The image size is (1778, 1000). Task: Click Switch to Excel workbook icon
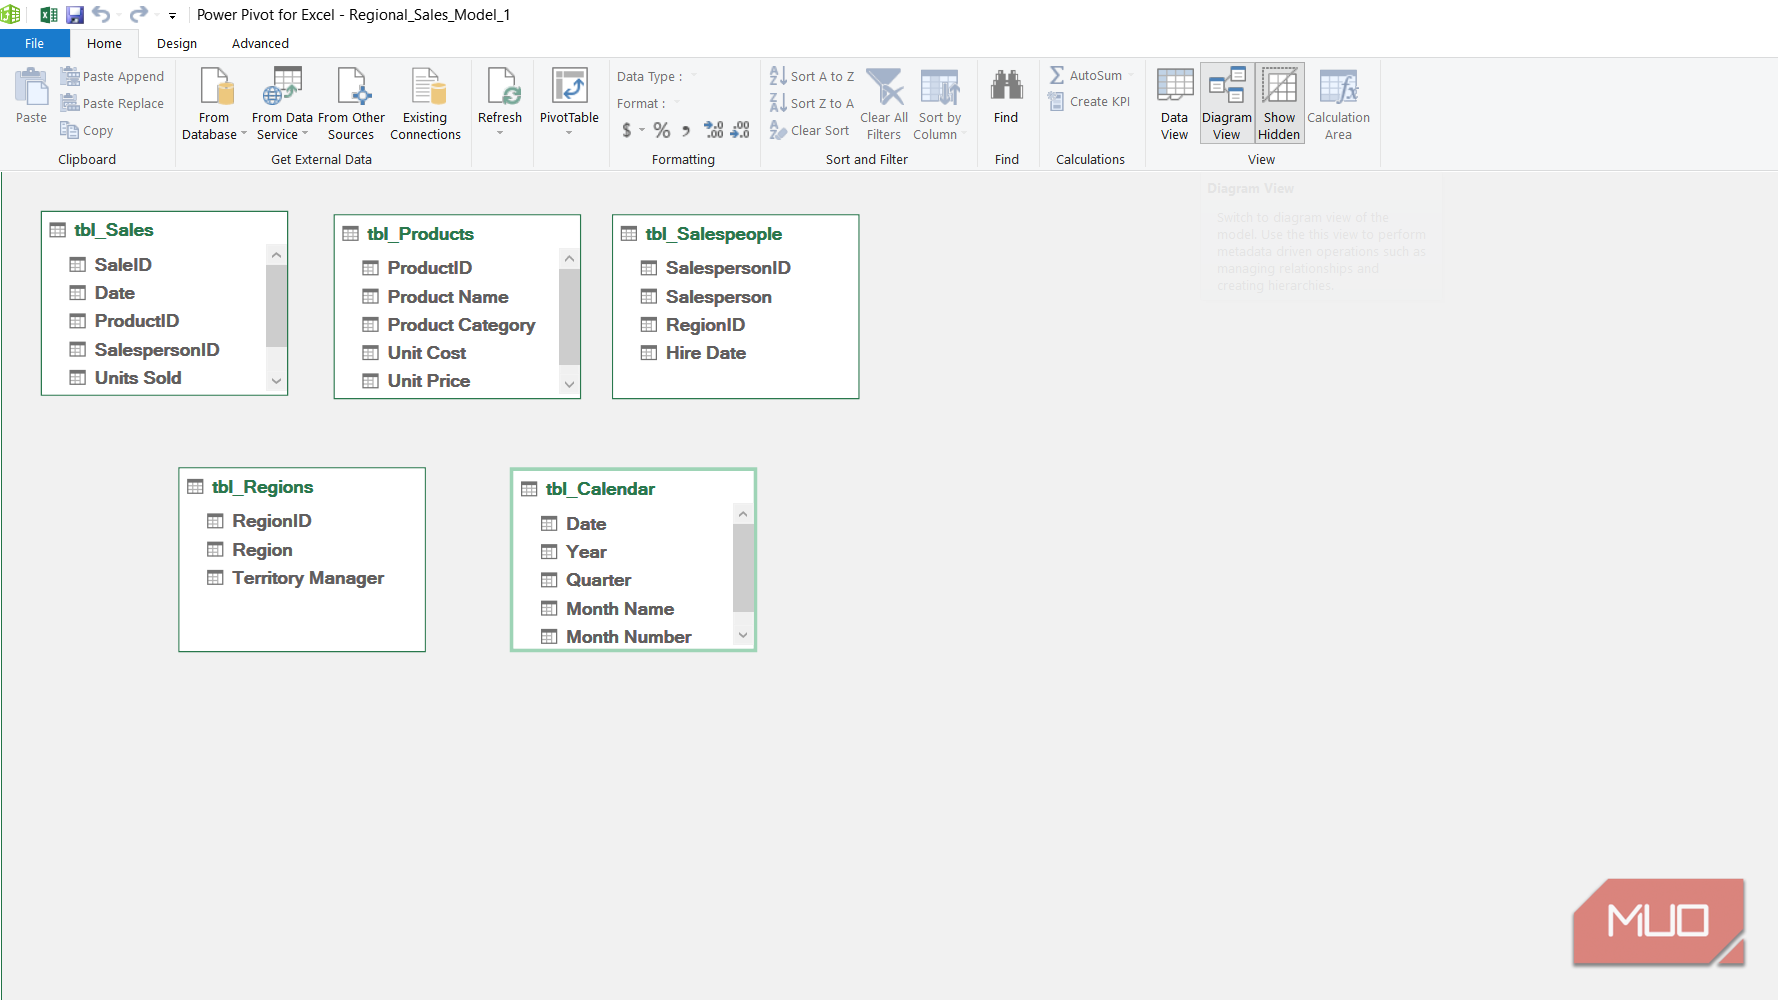(x=48, y=14)
